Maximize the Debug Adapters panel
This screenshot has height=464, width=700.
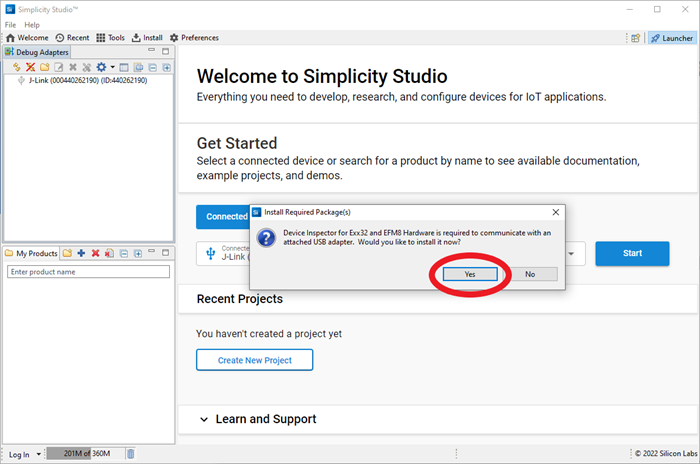[x=166, y=51]
